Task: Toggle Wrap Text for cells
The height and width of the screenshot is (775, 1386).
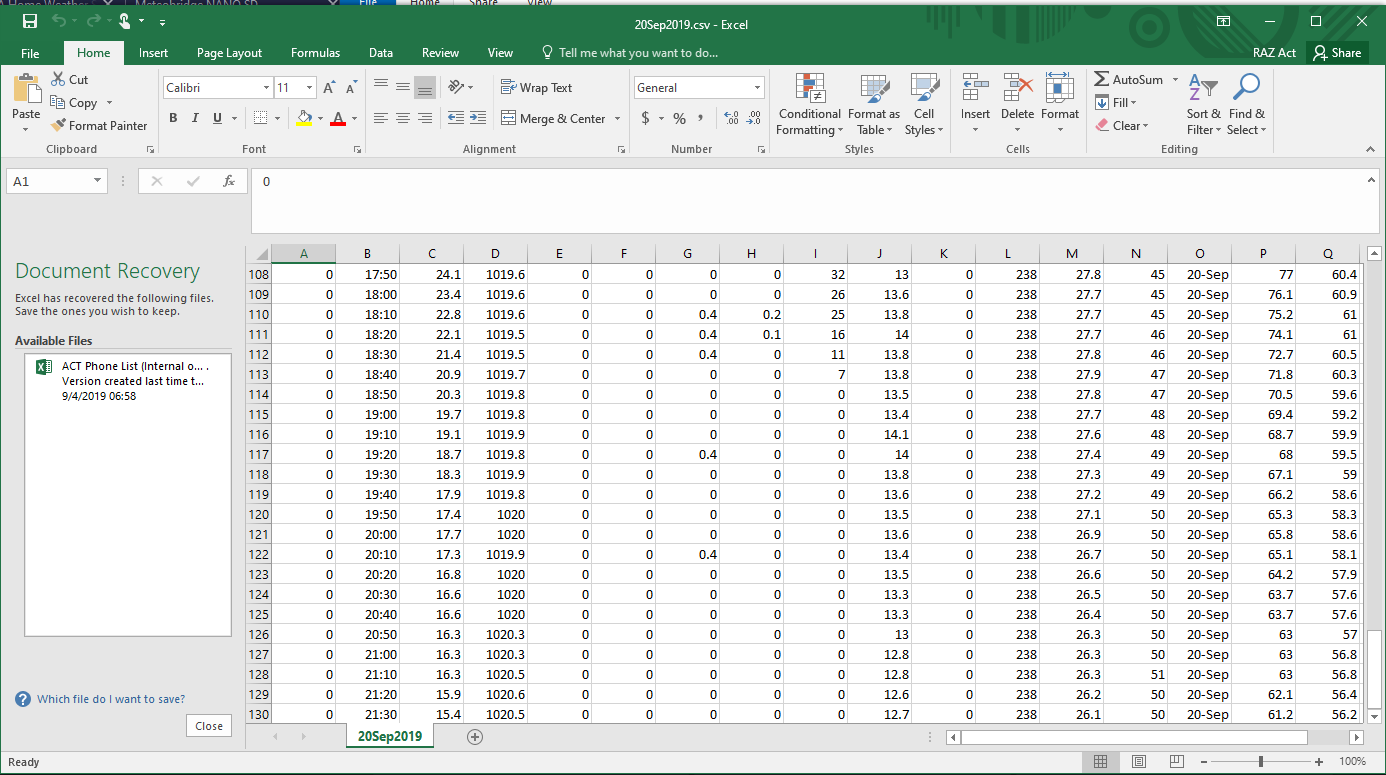Action: tap(536, 88)
